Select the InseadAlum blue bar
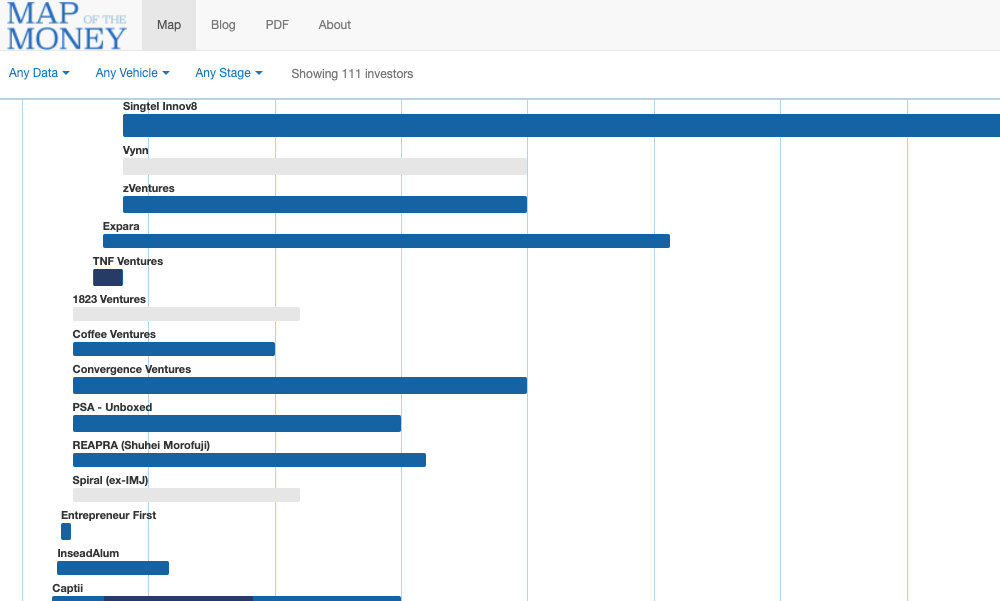Viewport: 1000px width, 601px height. coord(113,568)
